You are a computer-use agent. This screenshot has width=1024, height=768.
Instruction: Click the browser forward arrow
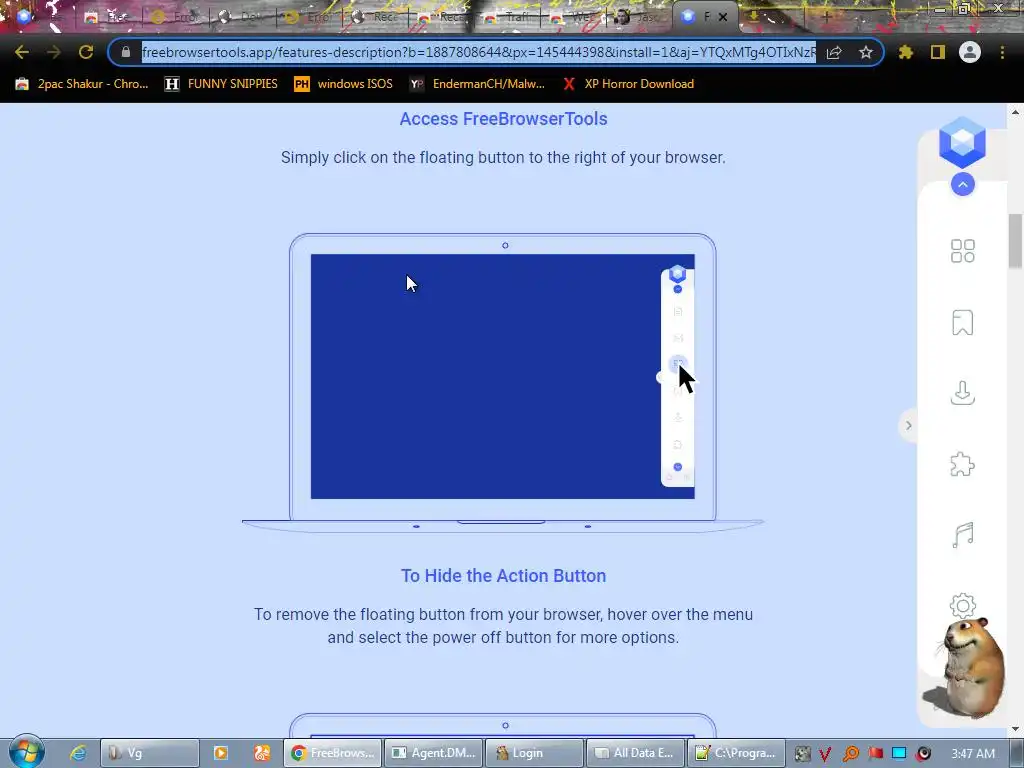tap(54, 52)
